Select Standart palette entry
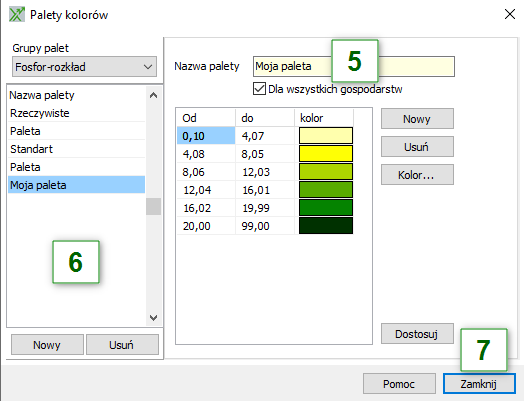This screenshot has width=524, height=401. pyautogui.click(x=77, y=149)
